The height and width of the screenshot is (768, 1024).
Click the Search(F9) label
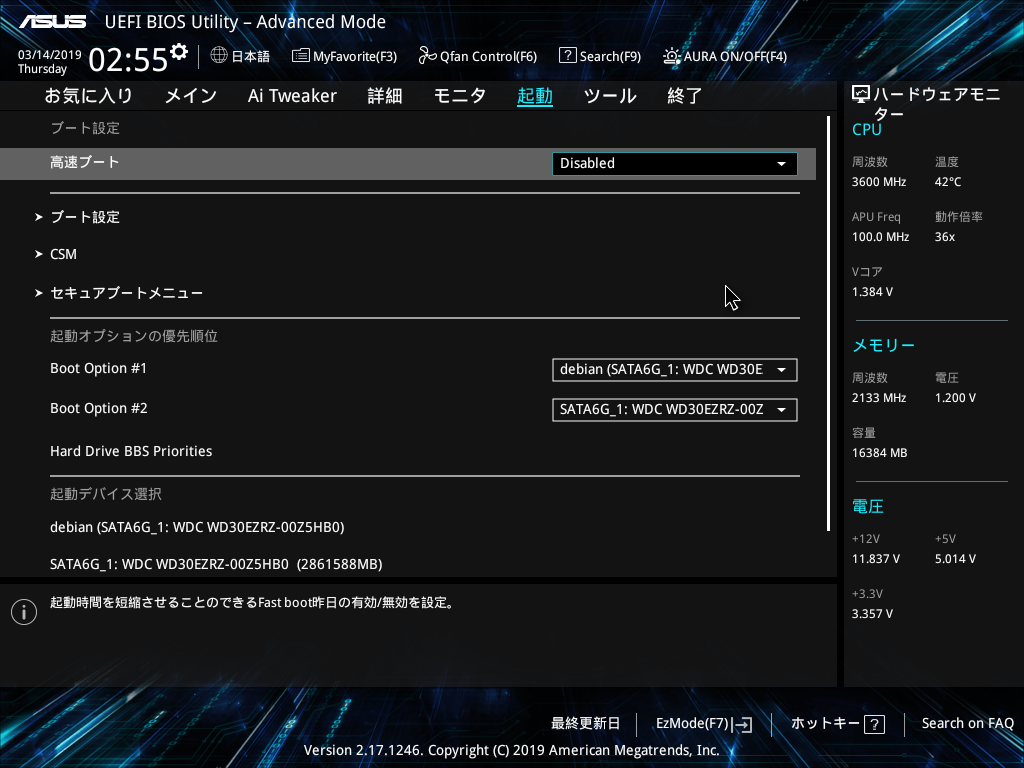[x=611, y=56]
